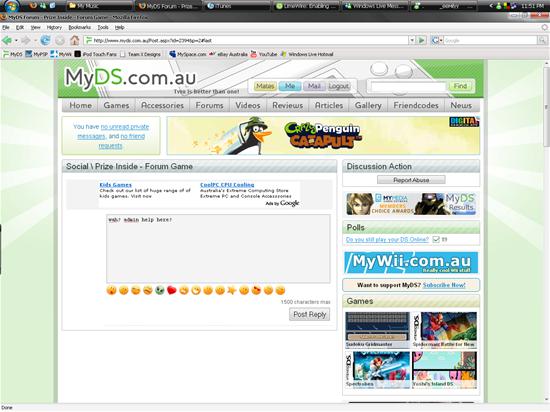
Task: Open back button history dropdown arrow
Action: click(16, 41)
